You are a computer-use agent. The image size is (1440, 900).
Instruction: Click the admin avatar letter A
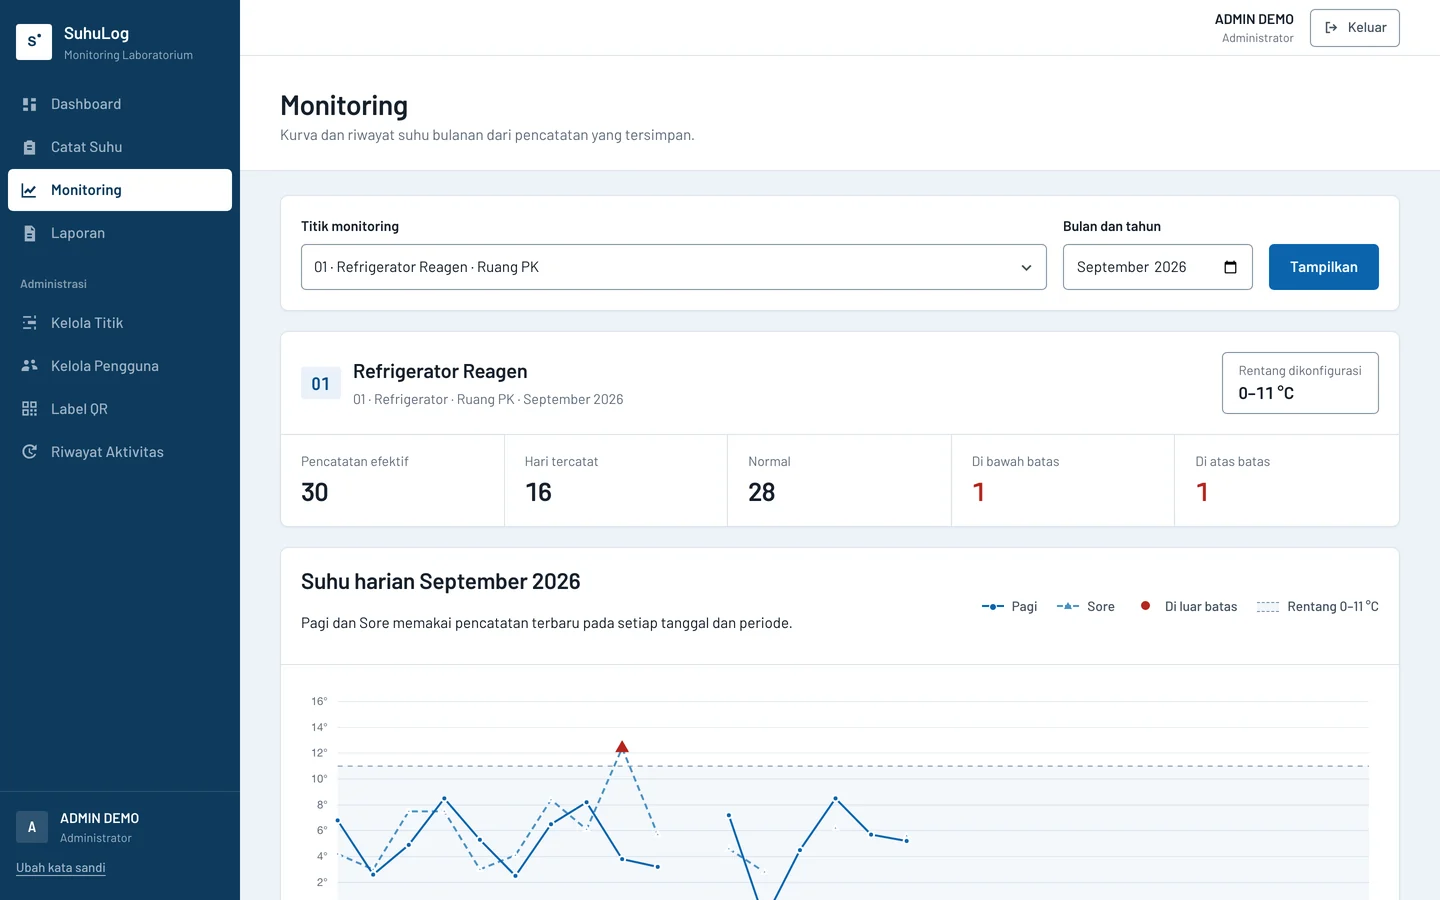[32, 827]
